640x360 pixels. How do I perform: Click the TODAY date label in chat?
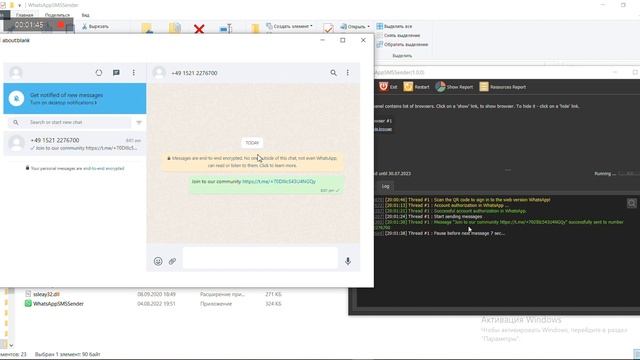tap(252, 143)
